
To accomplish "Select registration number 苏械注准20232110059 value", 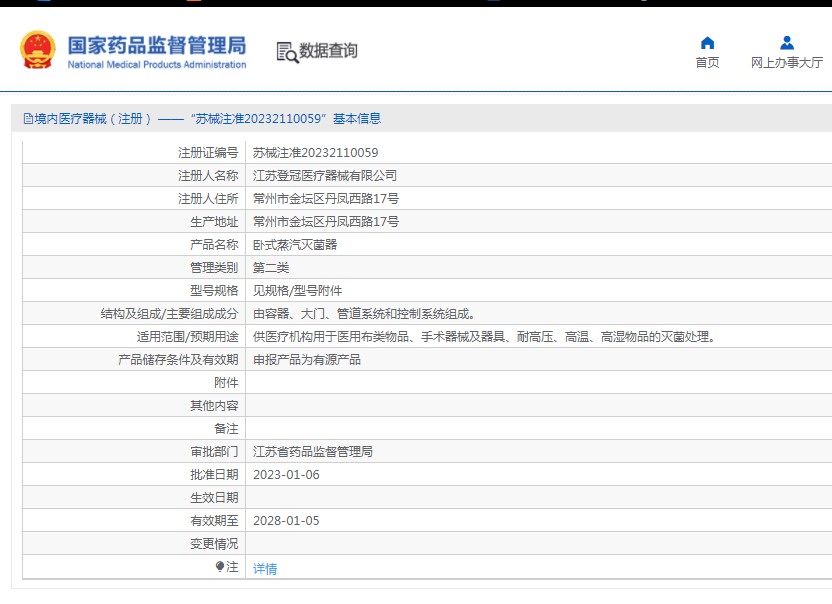I will 316,153.
